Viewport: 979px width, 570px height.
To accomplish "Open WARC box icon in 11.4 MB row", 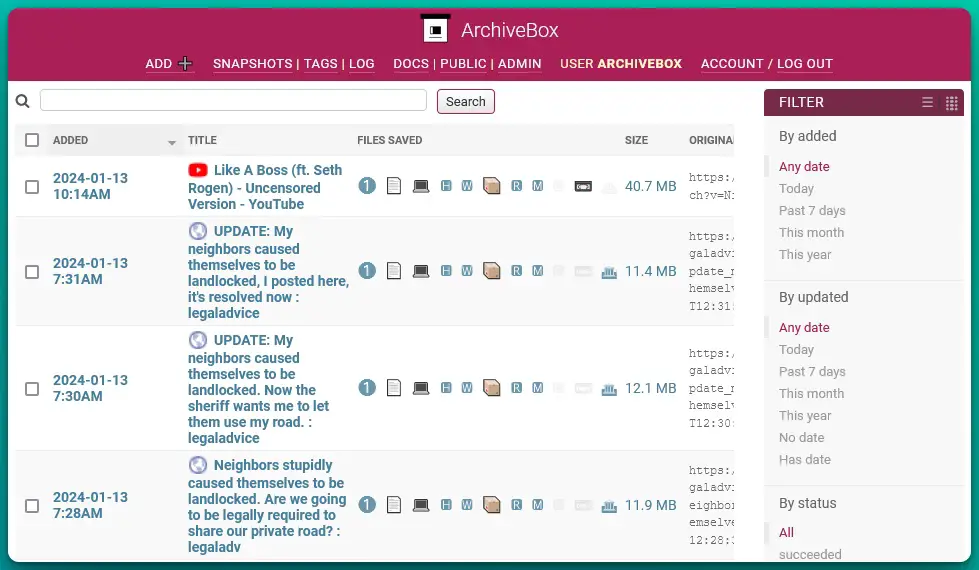I will 491,270.
